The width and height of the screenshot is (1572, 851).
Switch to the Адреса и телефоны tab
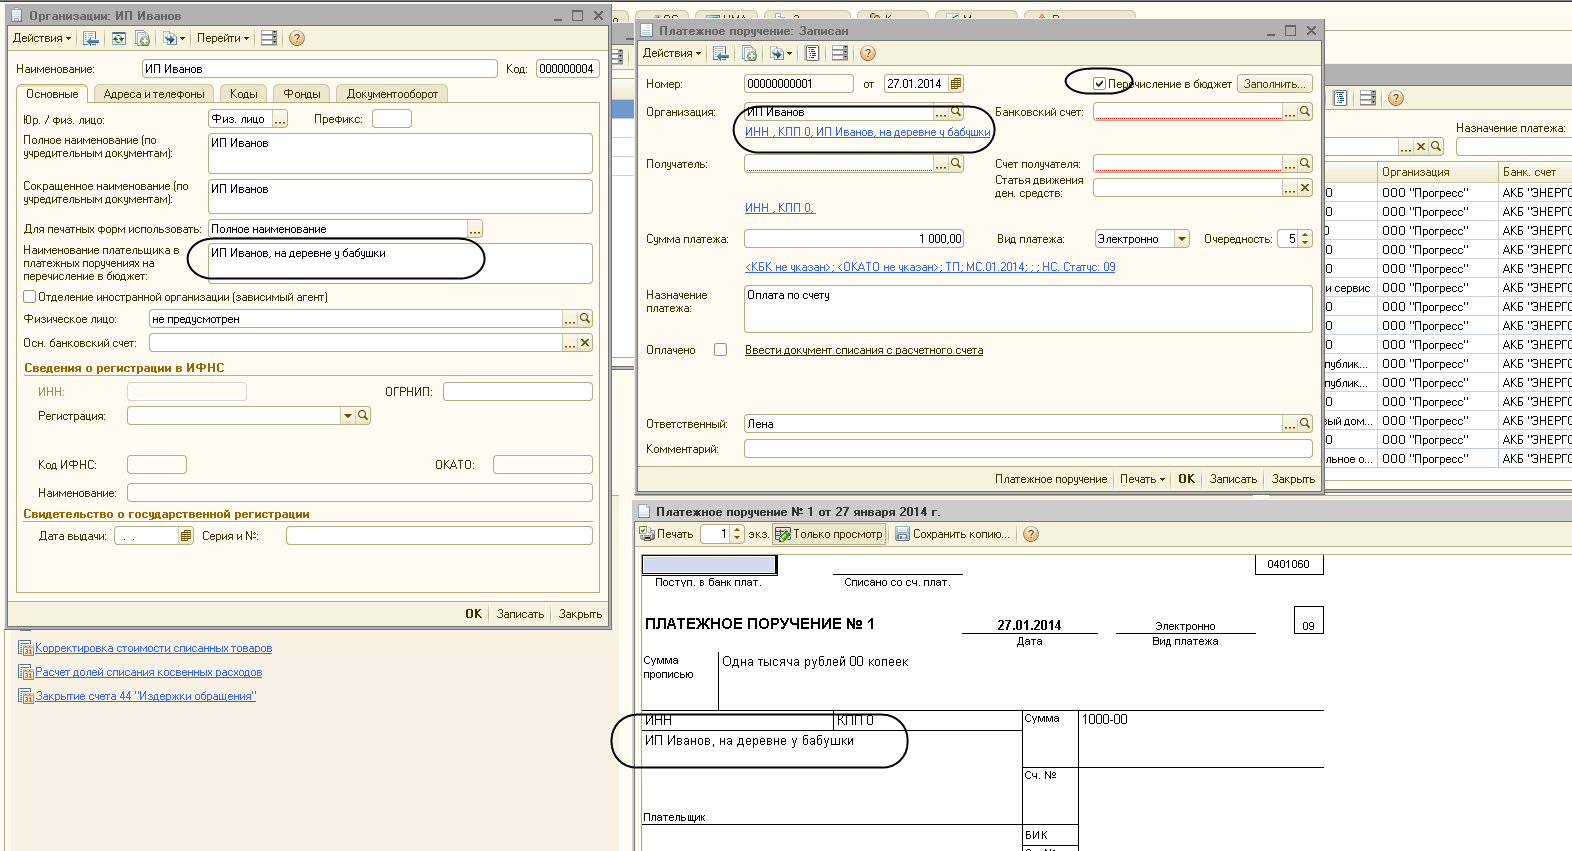pyautogui.click(x=154, y=94)
